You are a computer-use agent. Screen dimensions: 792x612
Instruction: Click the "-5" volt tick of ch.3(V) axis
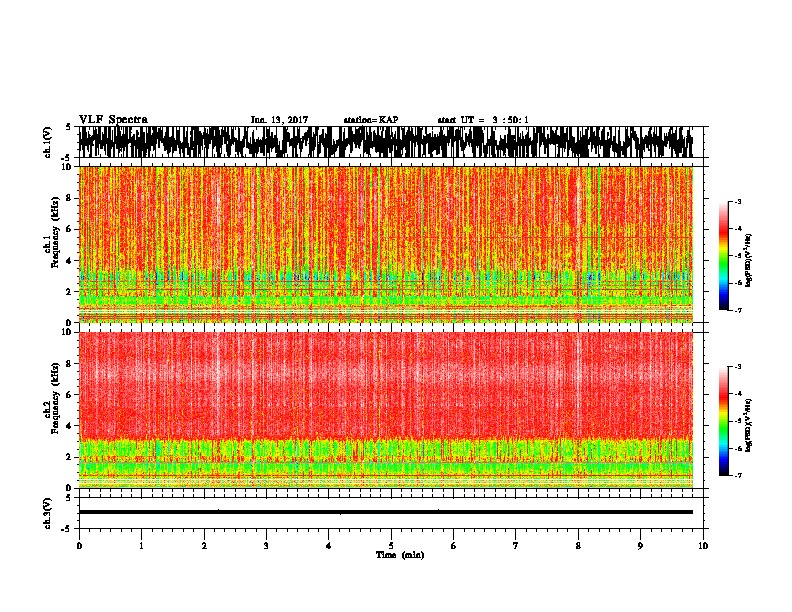pyautogui.click(x=67, y=529)
